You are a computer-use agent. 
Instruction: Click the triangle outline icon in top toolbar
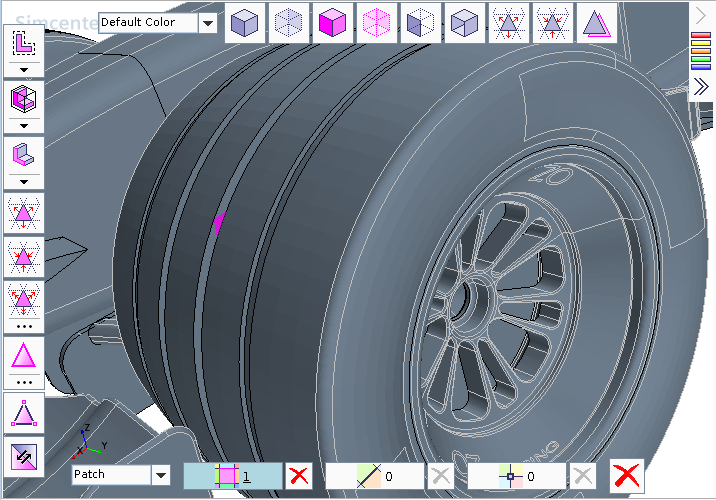coord(595,22)
